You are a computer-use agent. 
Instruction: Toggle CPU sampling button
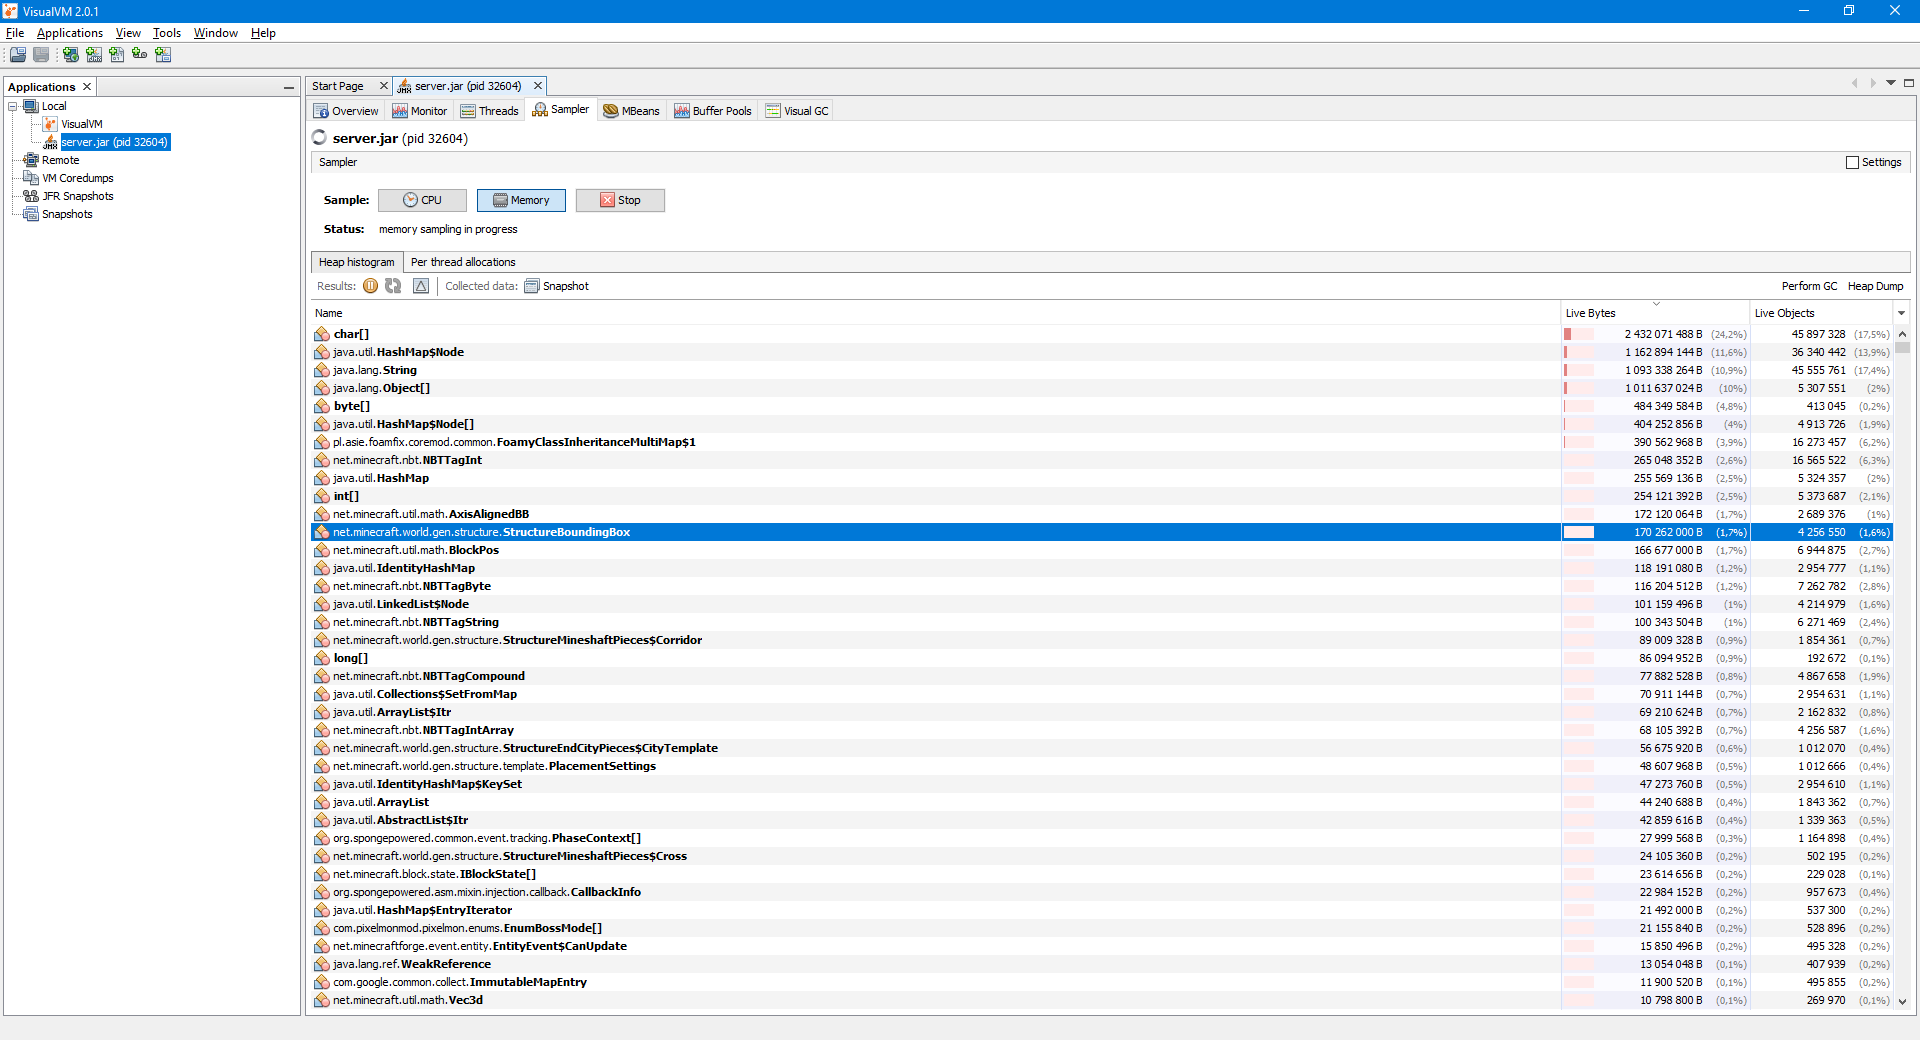[x=422, y=200]
